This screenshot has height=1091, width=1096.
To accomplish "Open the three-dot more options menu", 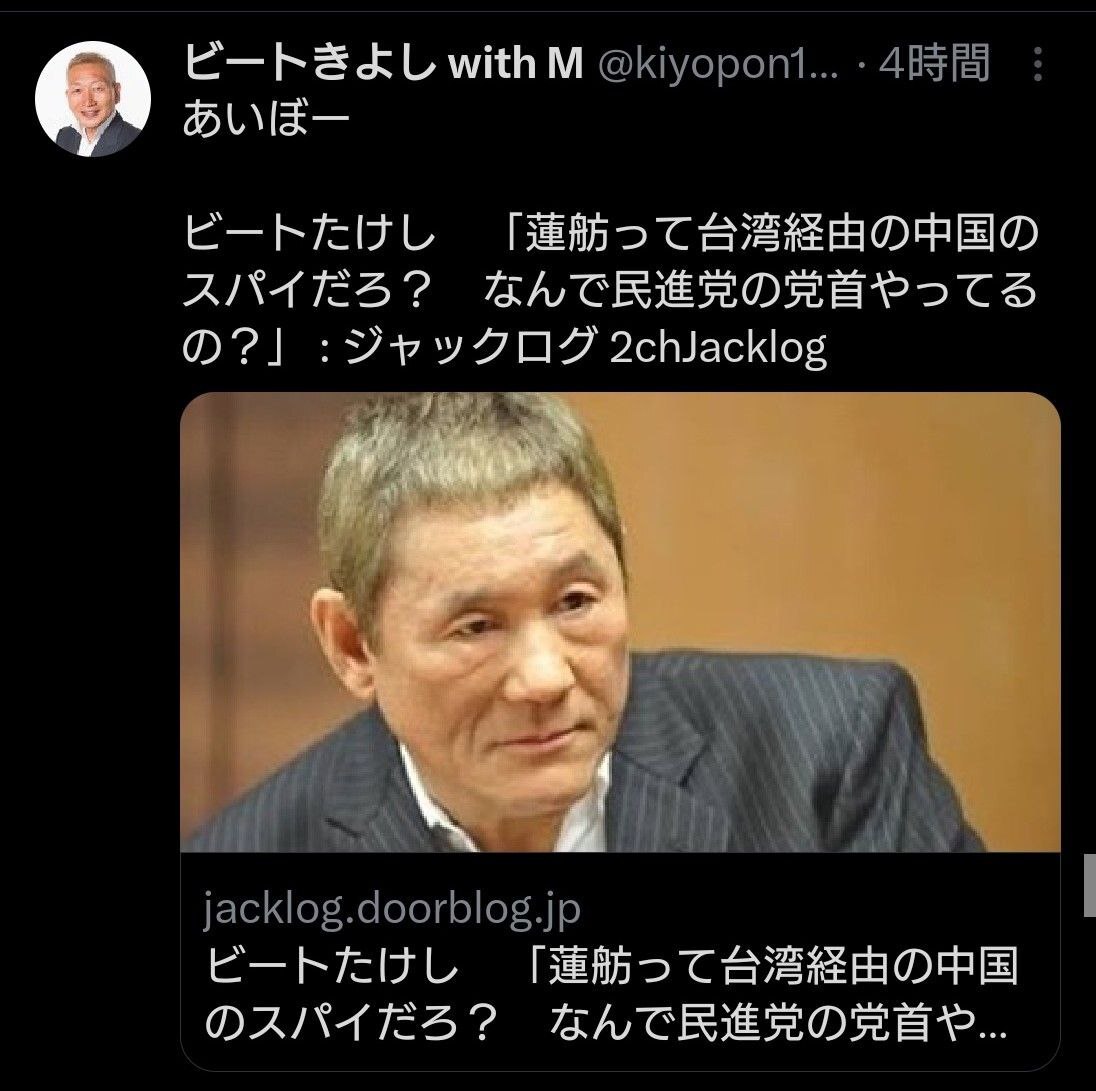I will pyautogui.click(x=1037, y=64).
